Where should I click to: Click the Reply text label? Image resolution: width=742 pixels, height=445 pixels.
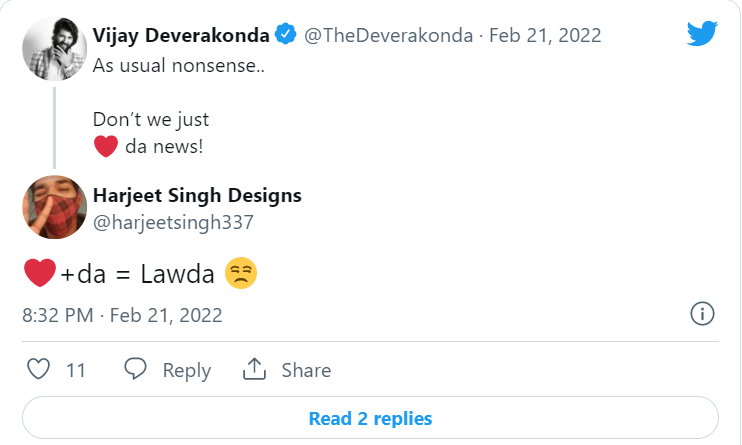[186, 371]
